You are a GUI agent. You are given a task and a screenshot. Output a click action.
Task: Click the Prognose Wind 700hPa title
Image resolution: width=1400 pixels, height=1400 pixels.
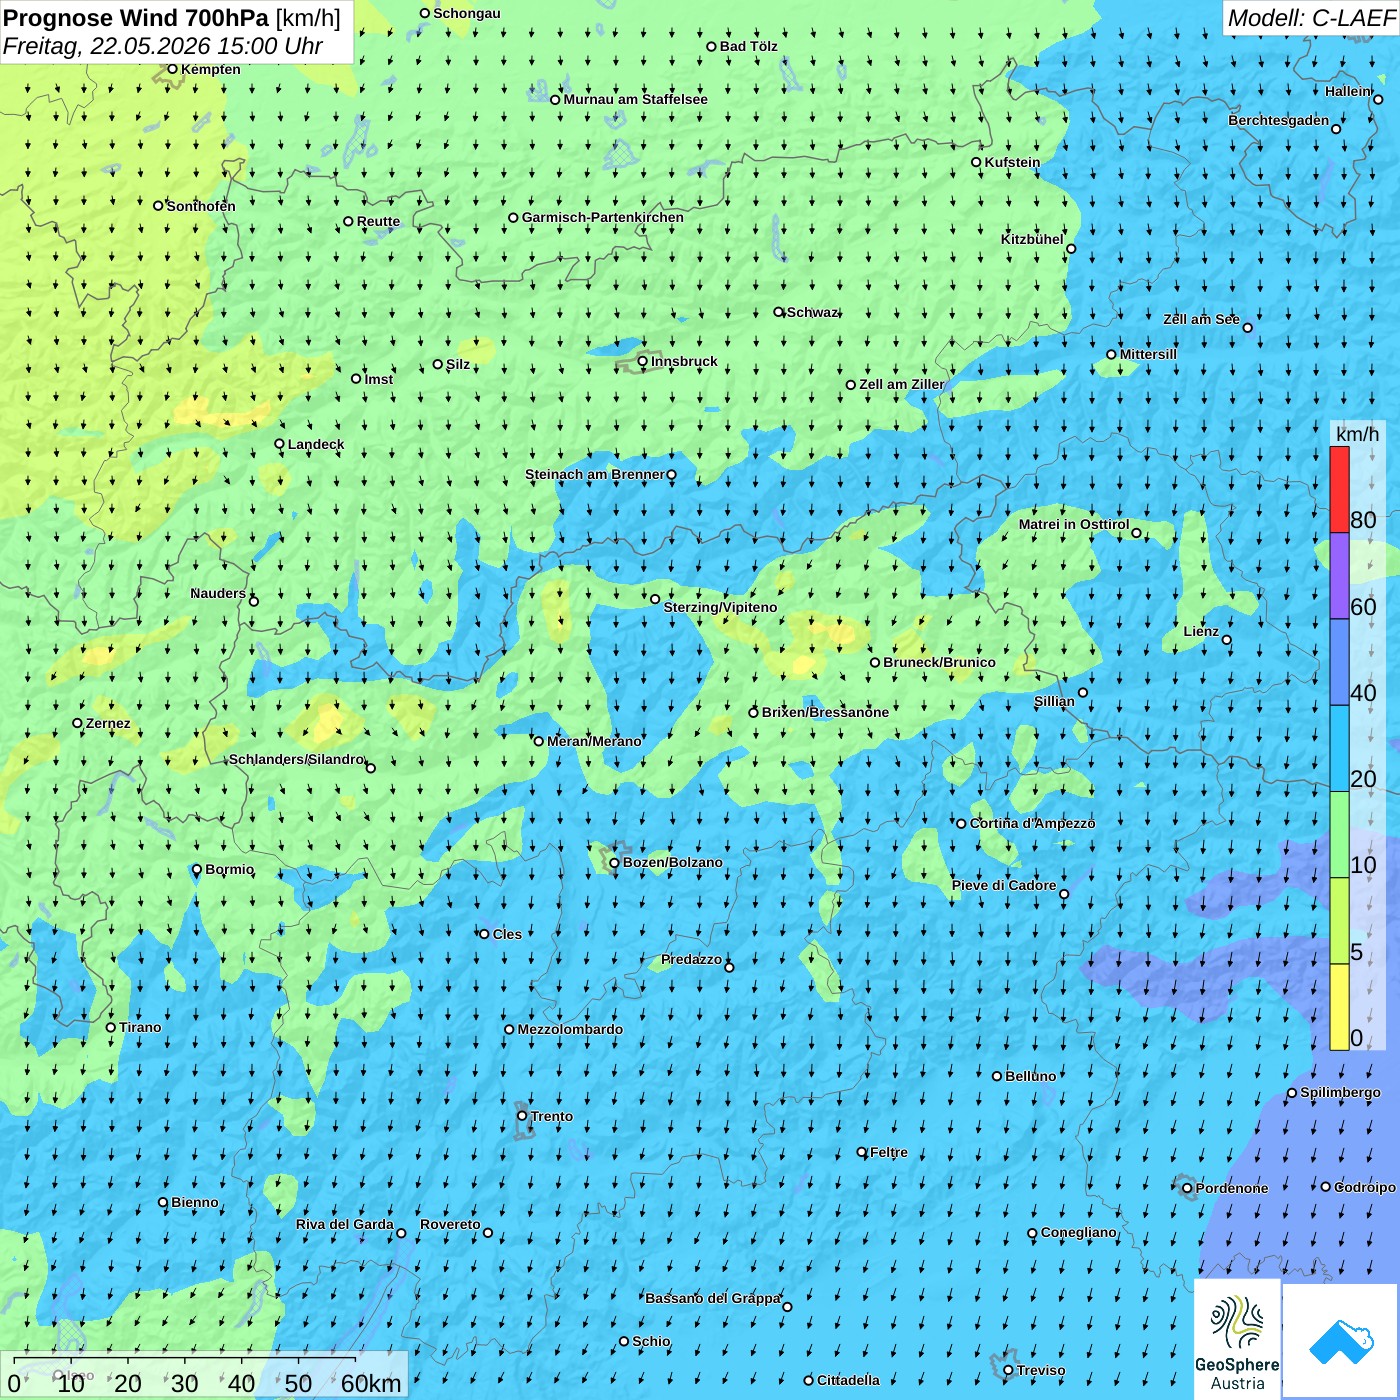[172, 18]
